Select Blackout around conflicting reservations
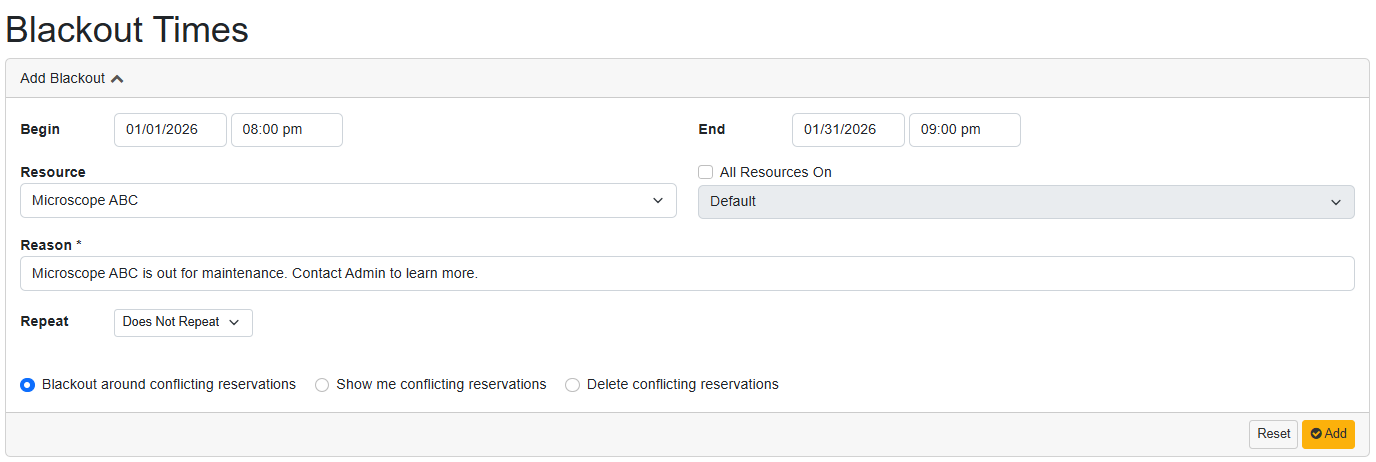 click(28, 385)
